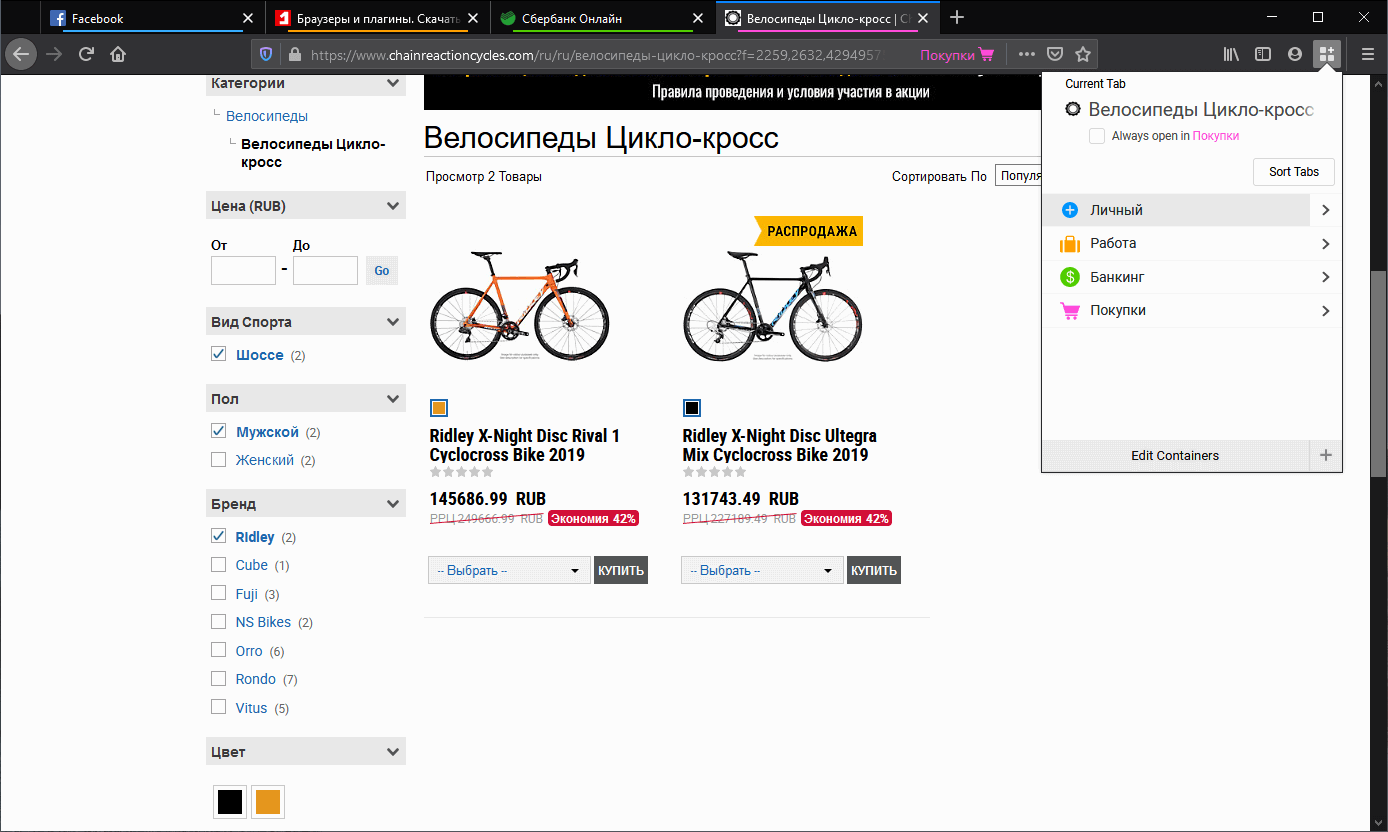The image size is (1388, 832).
Task: Open page actions three-dot menu
Action: tap(1026, 54)
